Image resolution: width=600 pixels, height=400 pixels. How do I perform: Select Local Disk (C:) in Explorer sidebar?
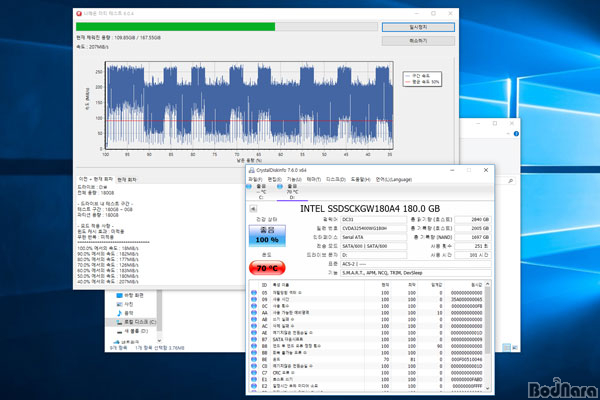(136, 322)
